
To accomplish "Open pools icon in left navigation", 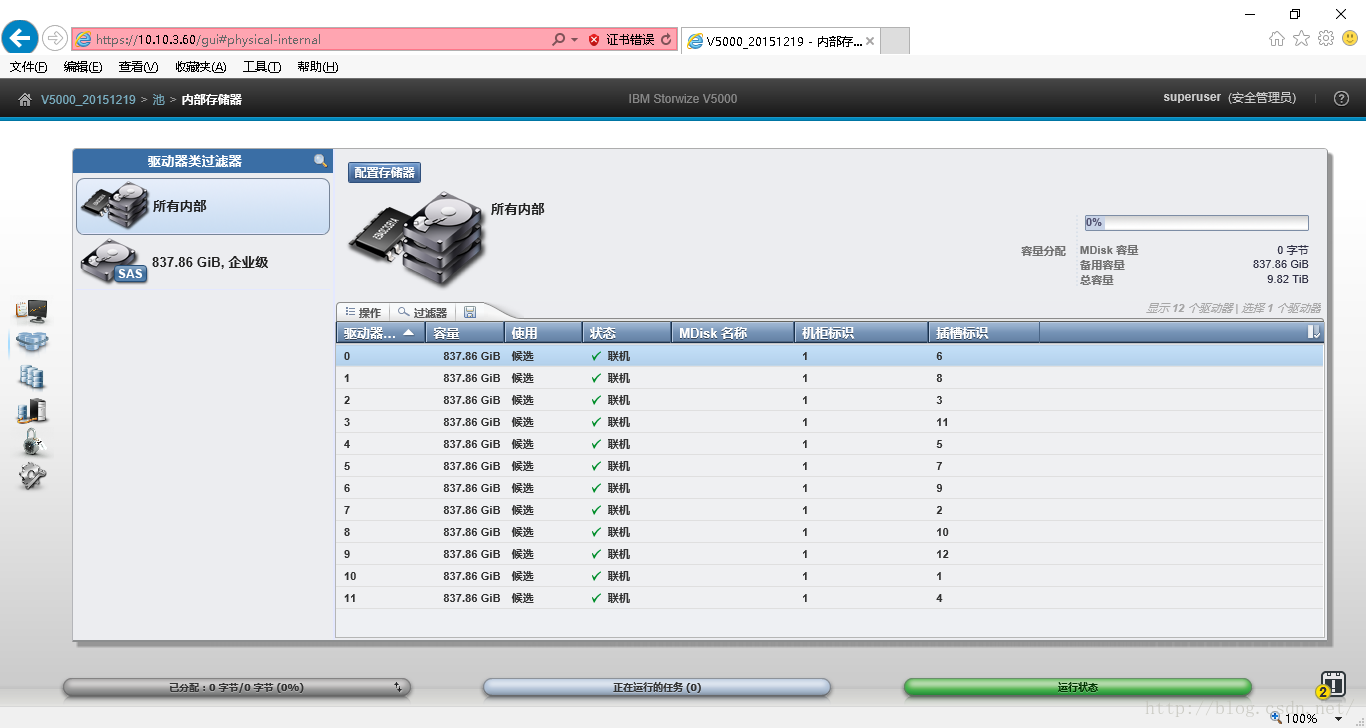I will [x=31, y=343].
